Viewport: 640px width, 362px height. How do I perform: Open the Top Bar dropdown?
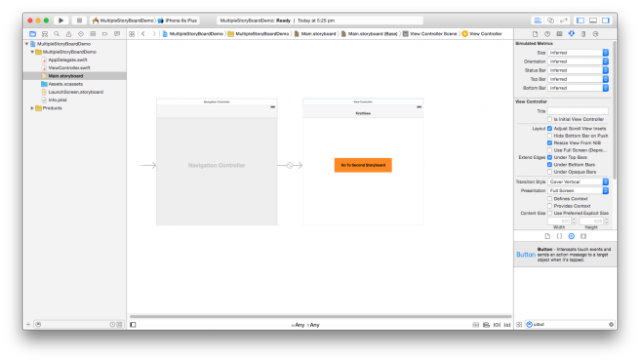[578, 79]
